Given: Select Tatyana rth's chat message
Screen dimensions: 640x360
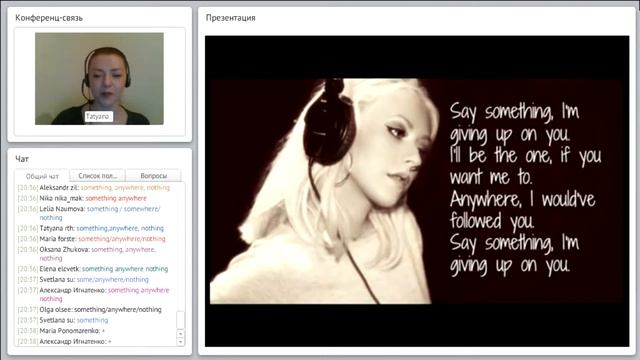Looking at the screenshot, I should (x=91, y=228).
